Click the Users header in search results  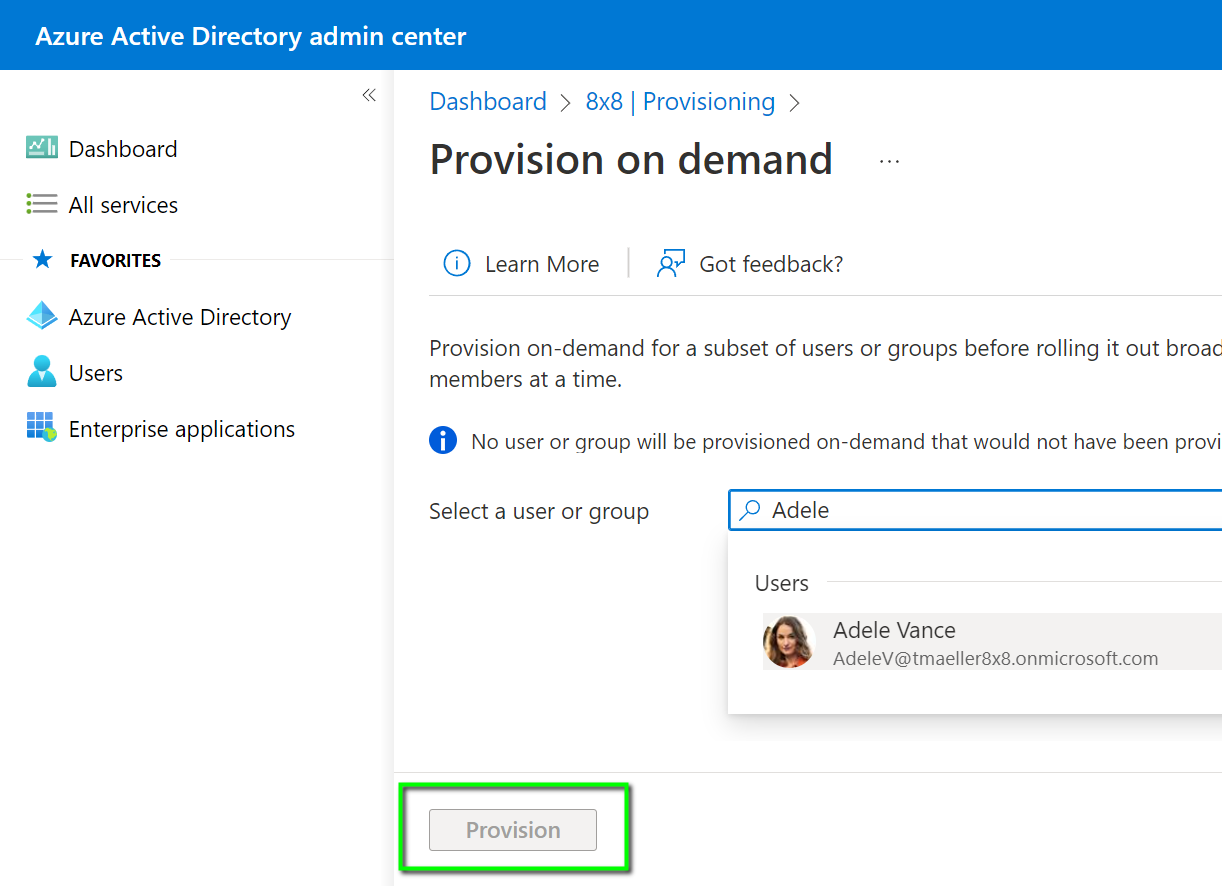tap(782, 583)
